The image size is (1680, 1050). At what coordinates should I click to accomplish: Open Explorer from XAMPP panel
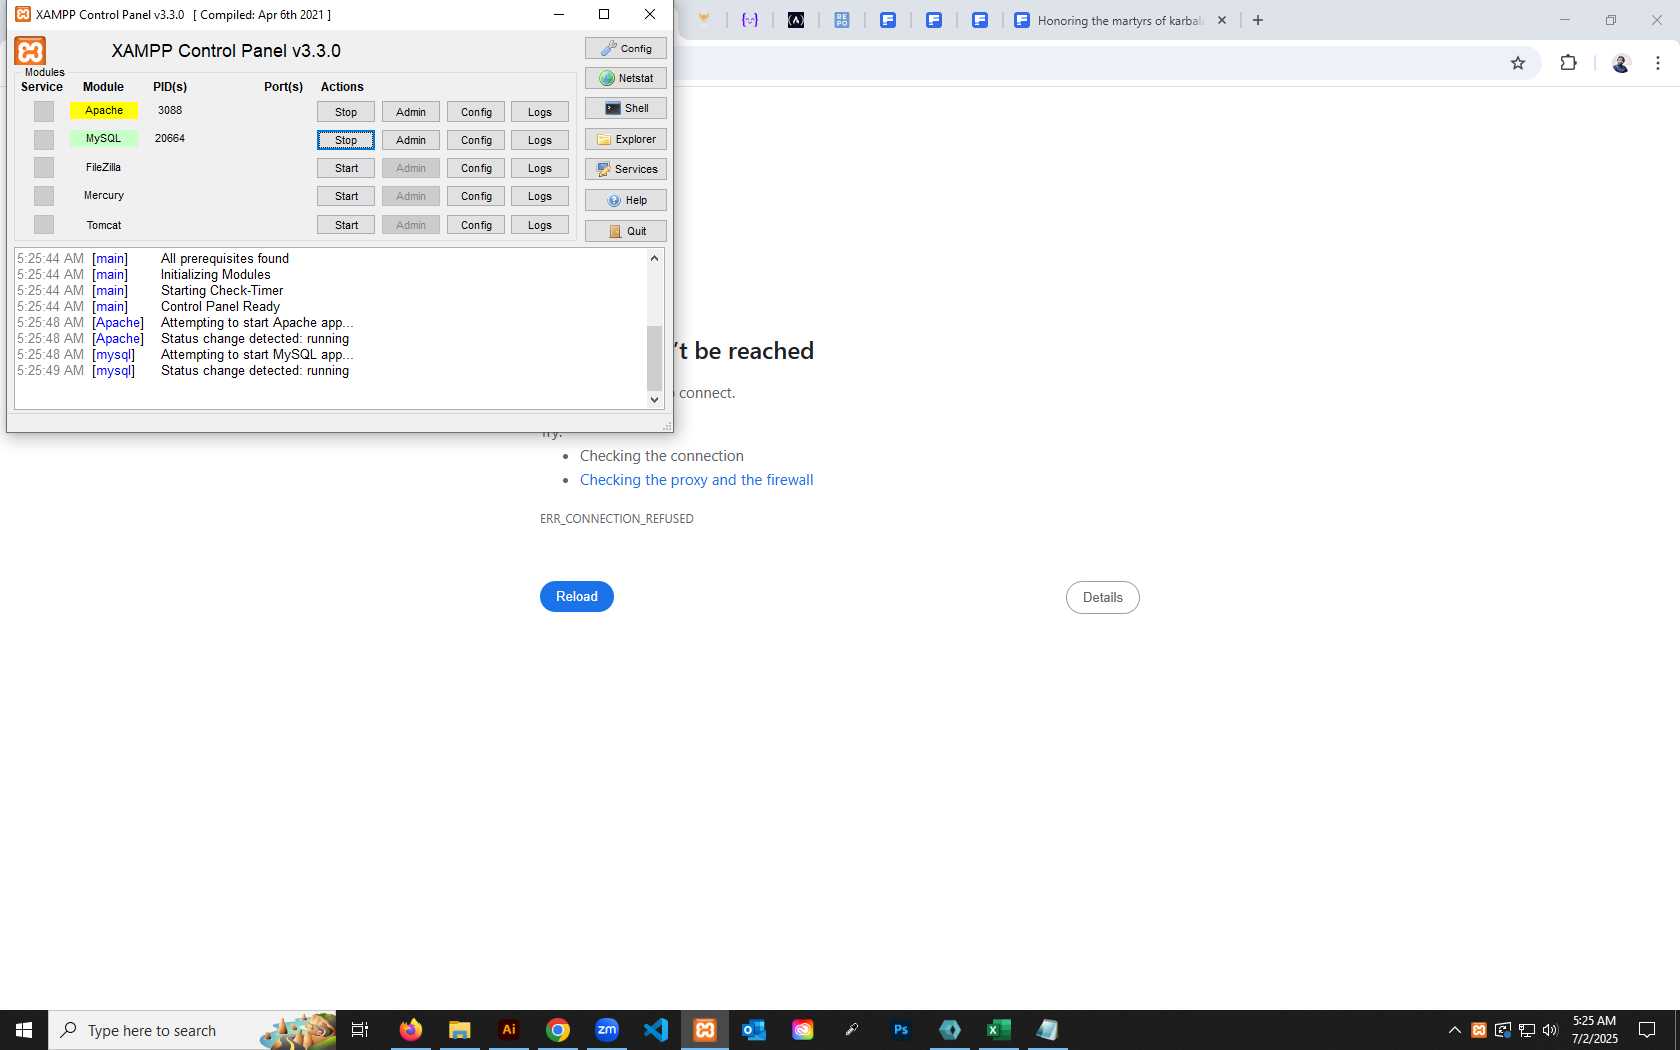pyautogui.click(x=626, y=139)
